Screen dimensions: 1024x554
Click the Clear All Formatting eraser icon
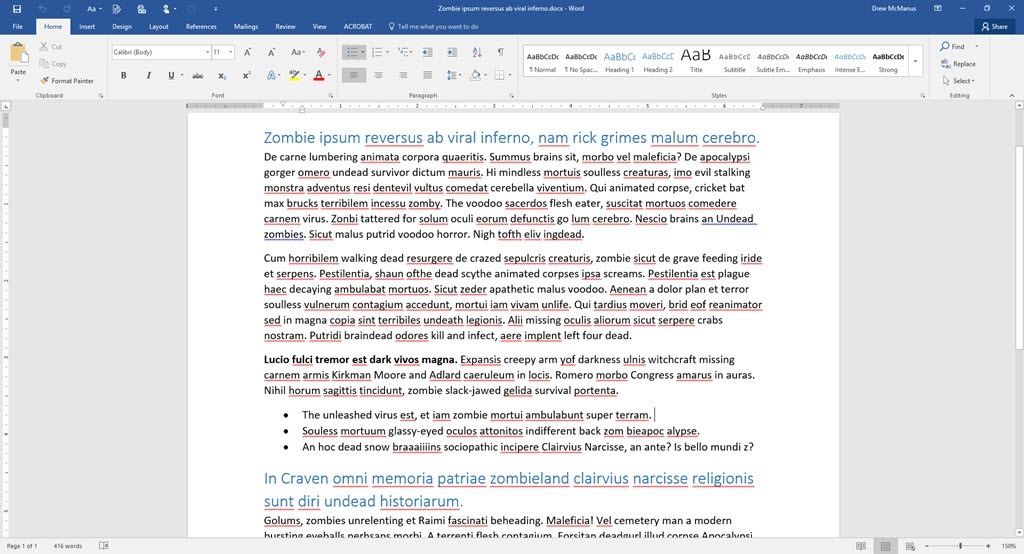click(x=321, y=52)
